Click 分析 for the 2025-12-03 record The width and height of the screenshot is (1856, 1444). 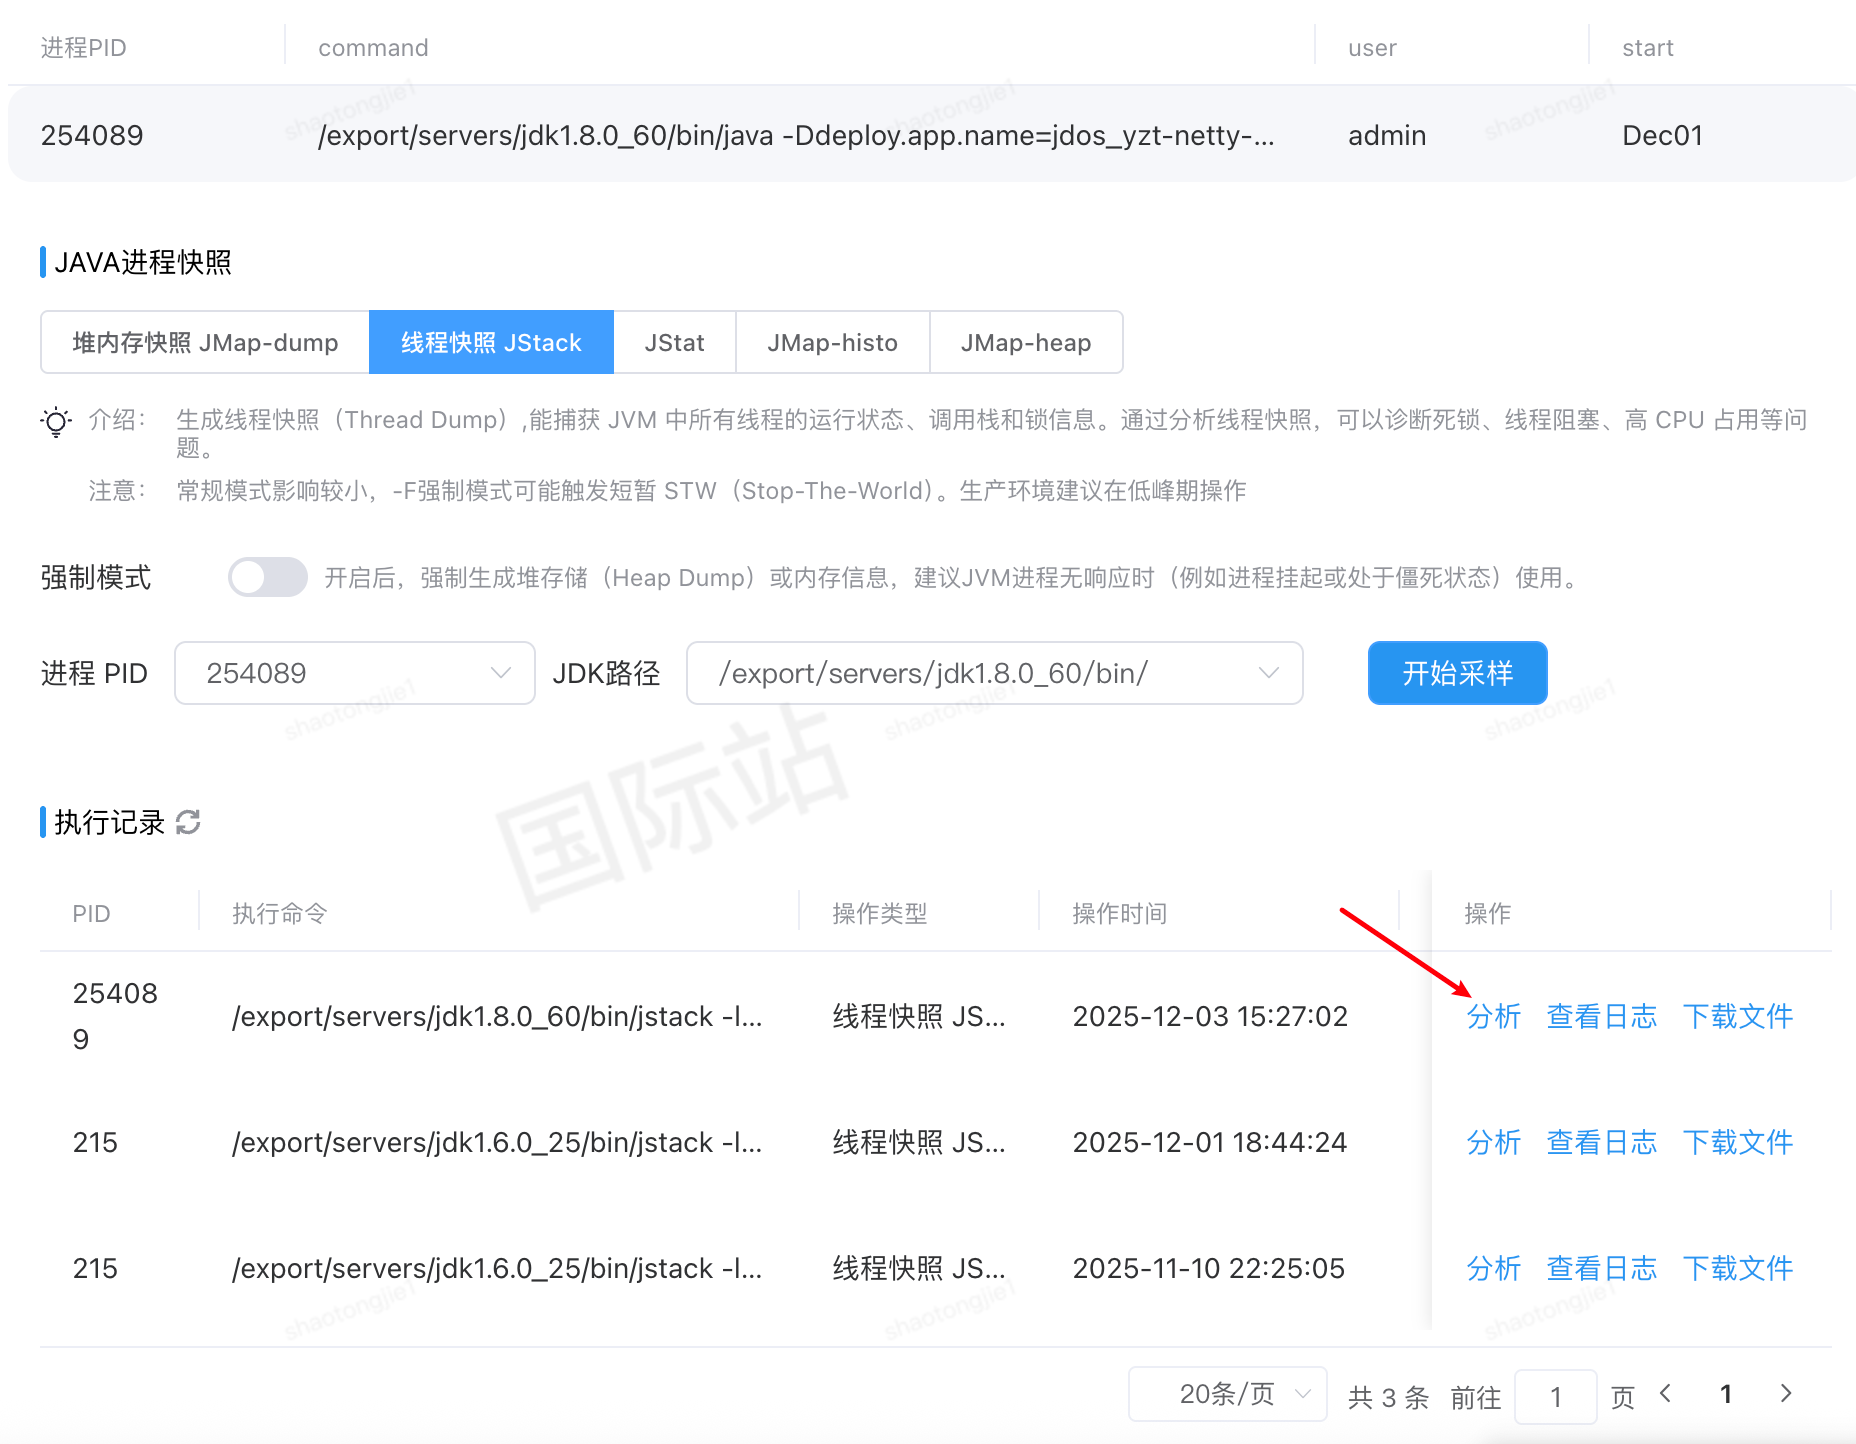pyautogui.click(x=1493, y=1016)
